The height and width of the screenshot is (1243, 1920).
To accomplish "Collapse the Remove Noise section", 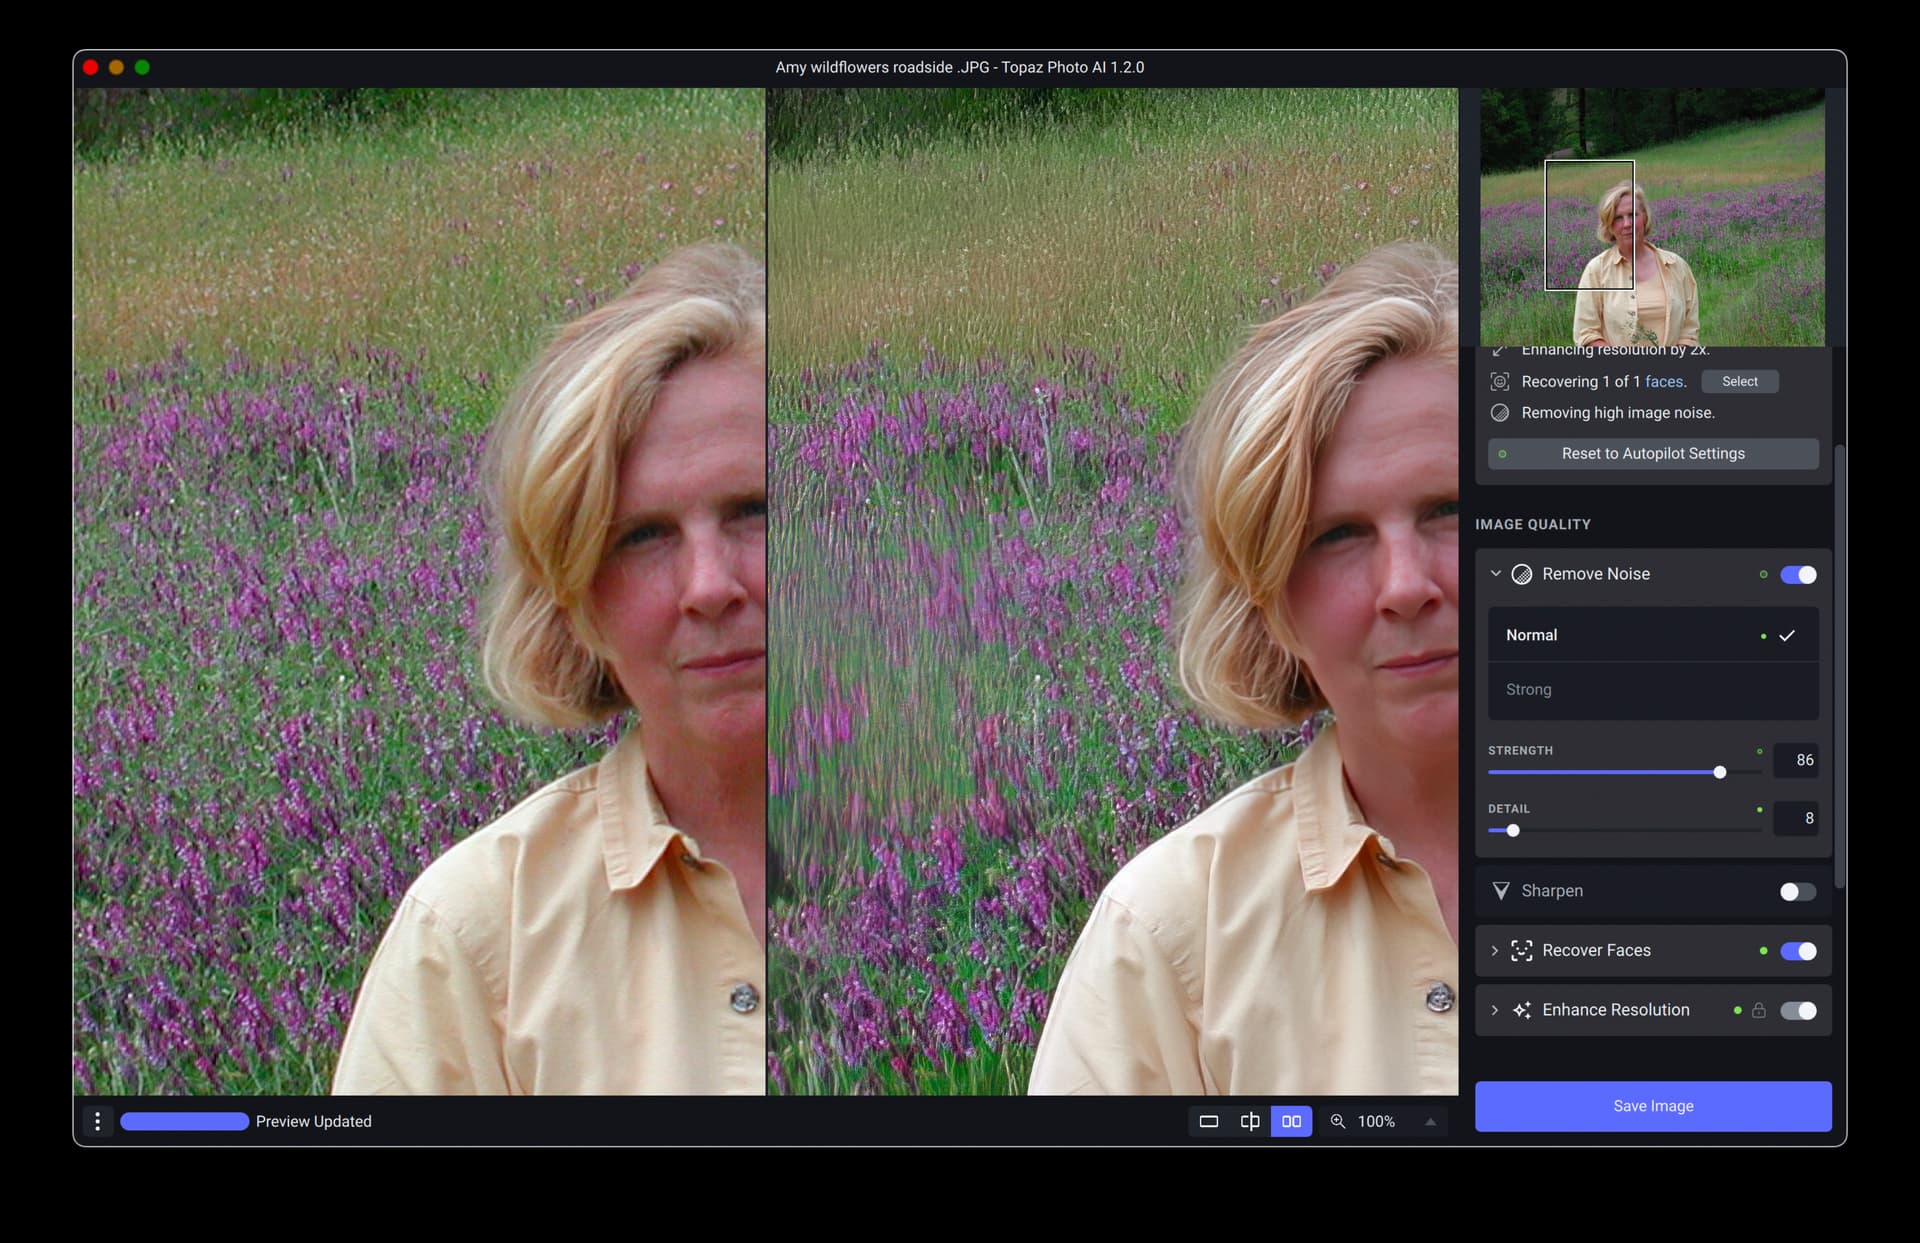I will click(1495, 573).
